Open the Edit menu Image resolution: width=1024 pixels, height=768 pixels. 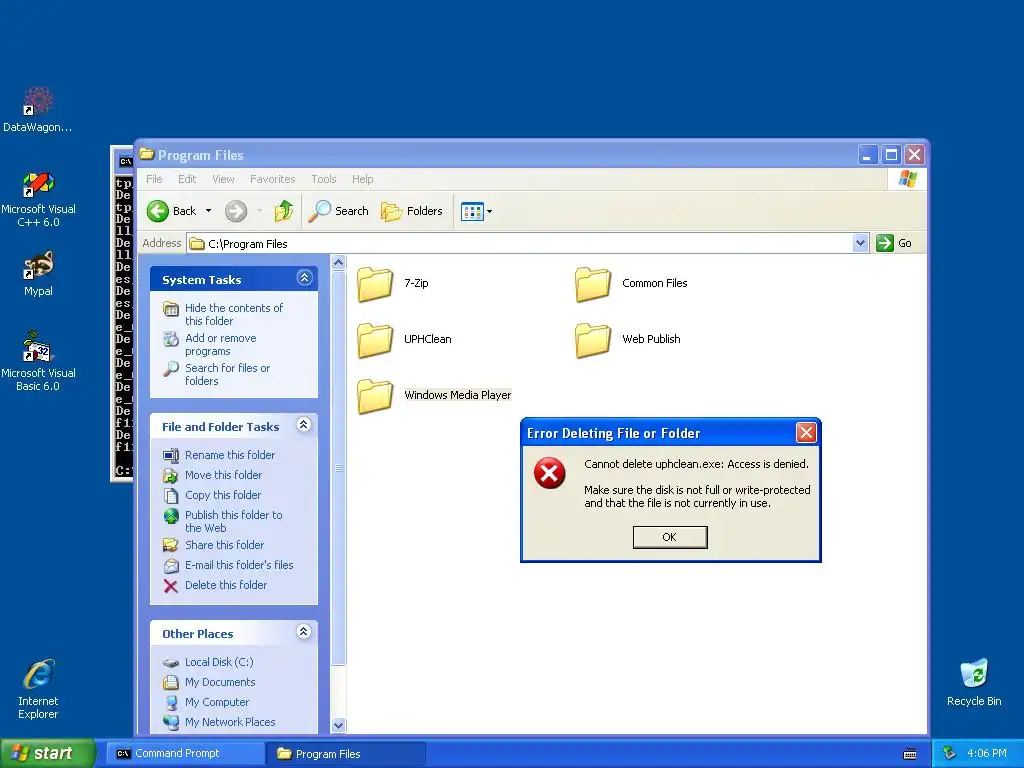click(187, 179)
